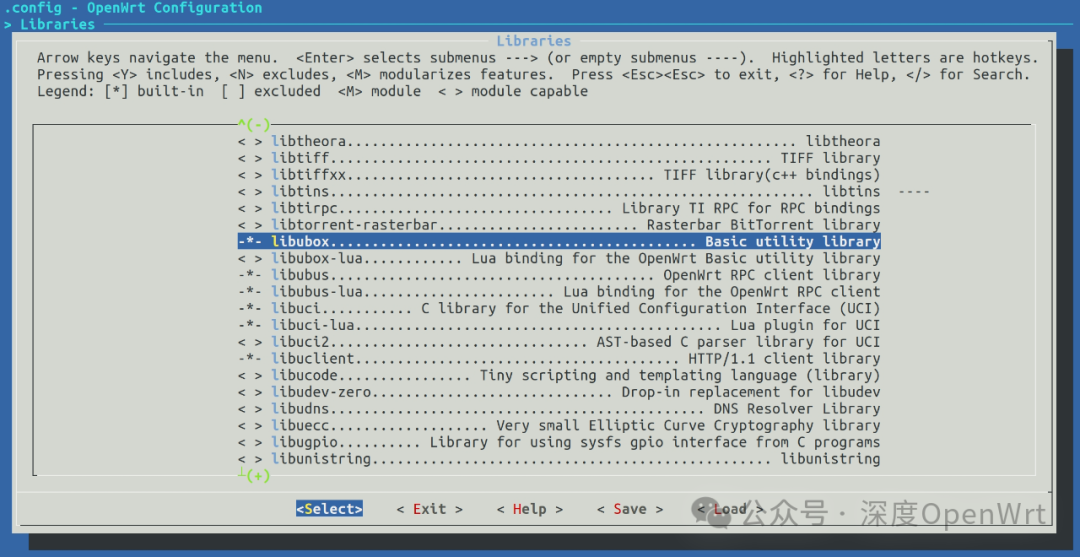Toggle the libtorrent-rasterbar selection bracket

pyautogui.click(x=250, y=225)
